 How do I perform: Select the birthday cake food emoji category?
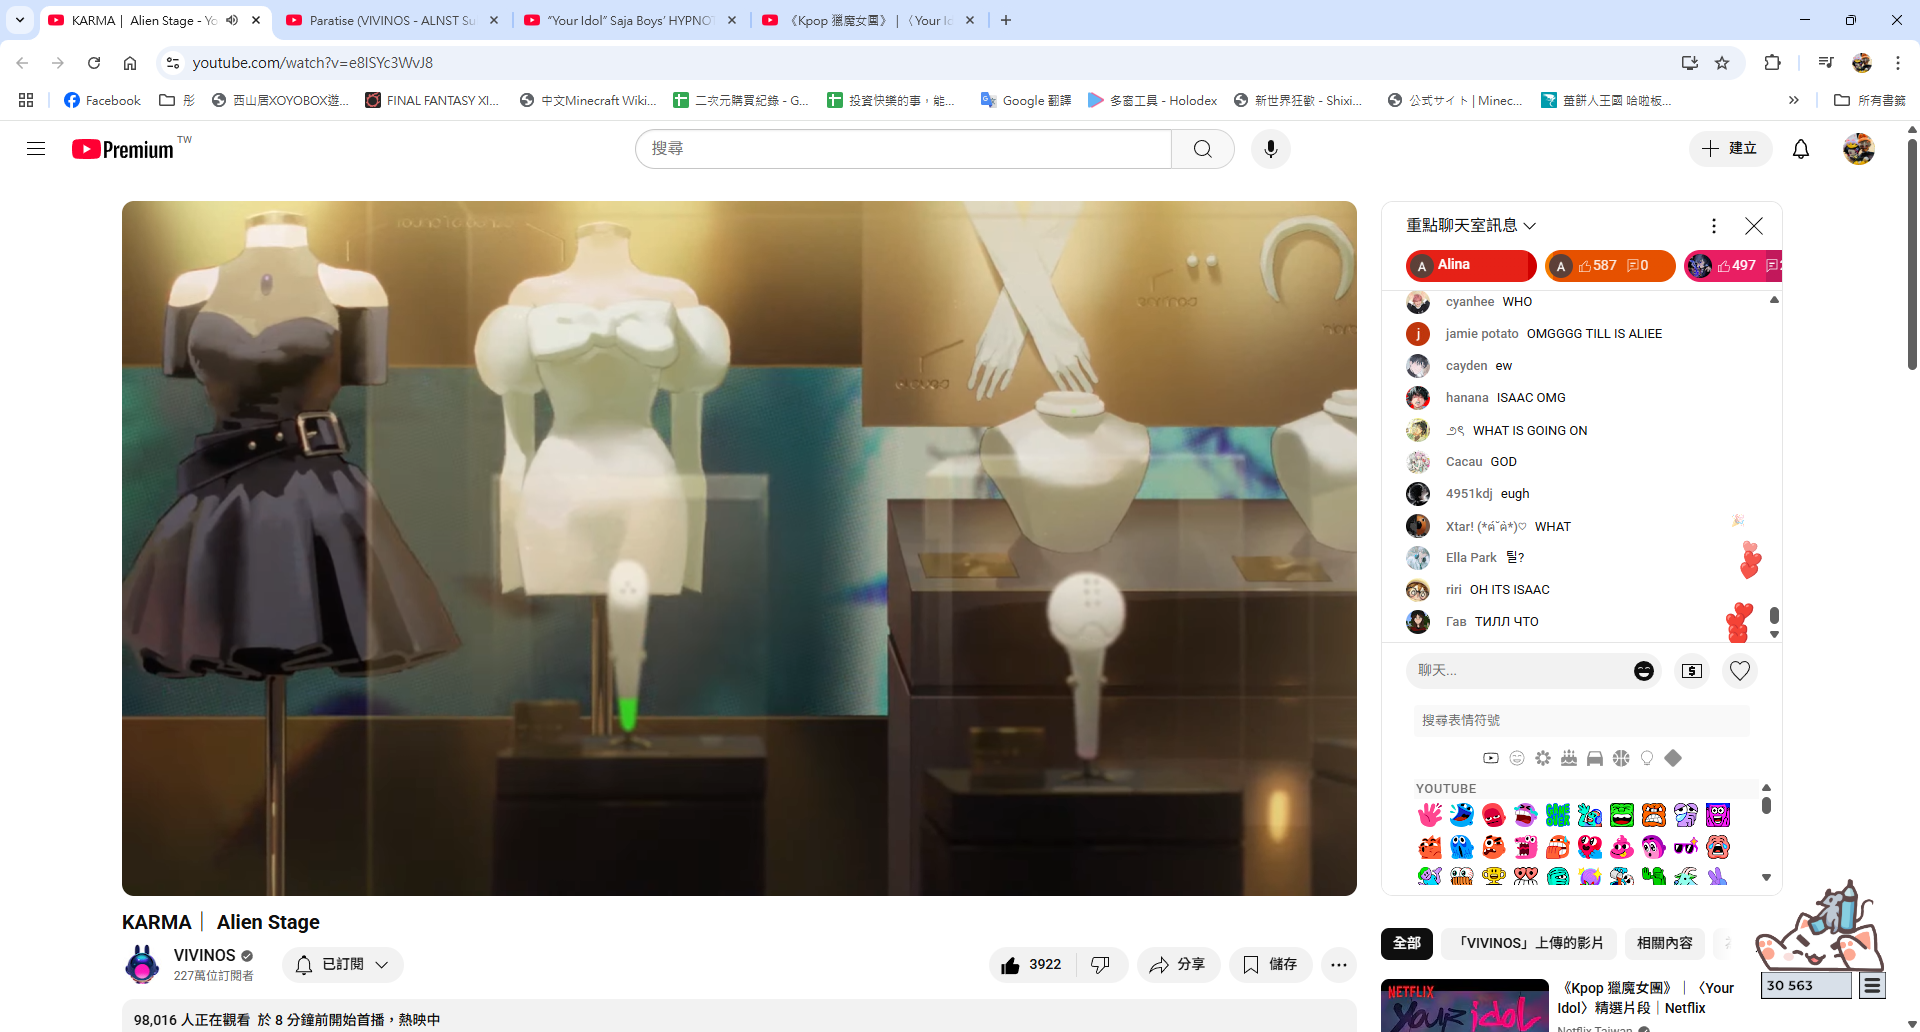pyautogui.click(x=1569, y=758)
